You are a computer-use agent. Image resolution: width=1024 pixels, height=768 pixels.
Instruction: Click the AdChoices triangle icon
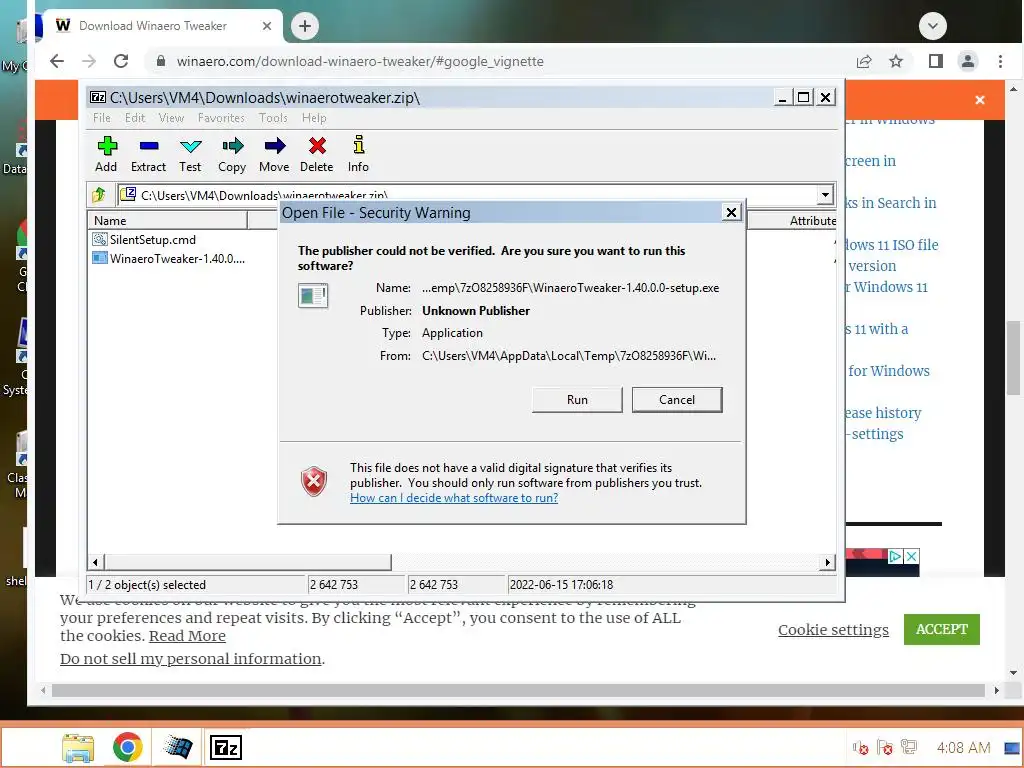tap(895, 556)
